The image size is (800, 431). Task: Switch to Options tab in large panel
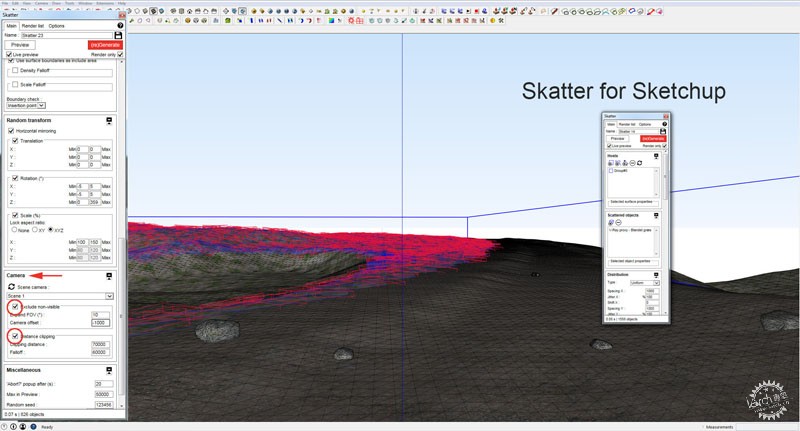57,26
